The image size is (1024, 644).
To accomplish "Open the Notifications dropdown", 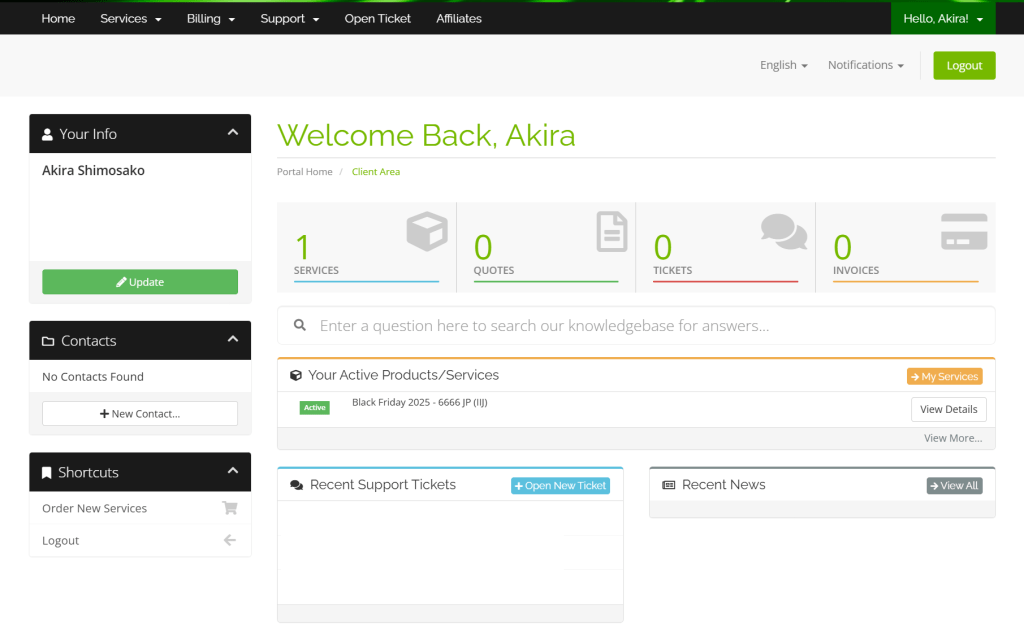I will [x=865, y=65].
